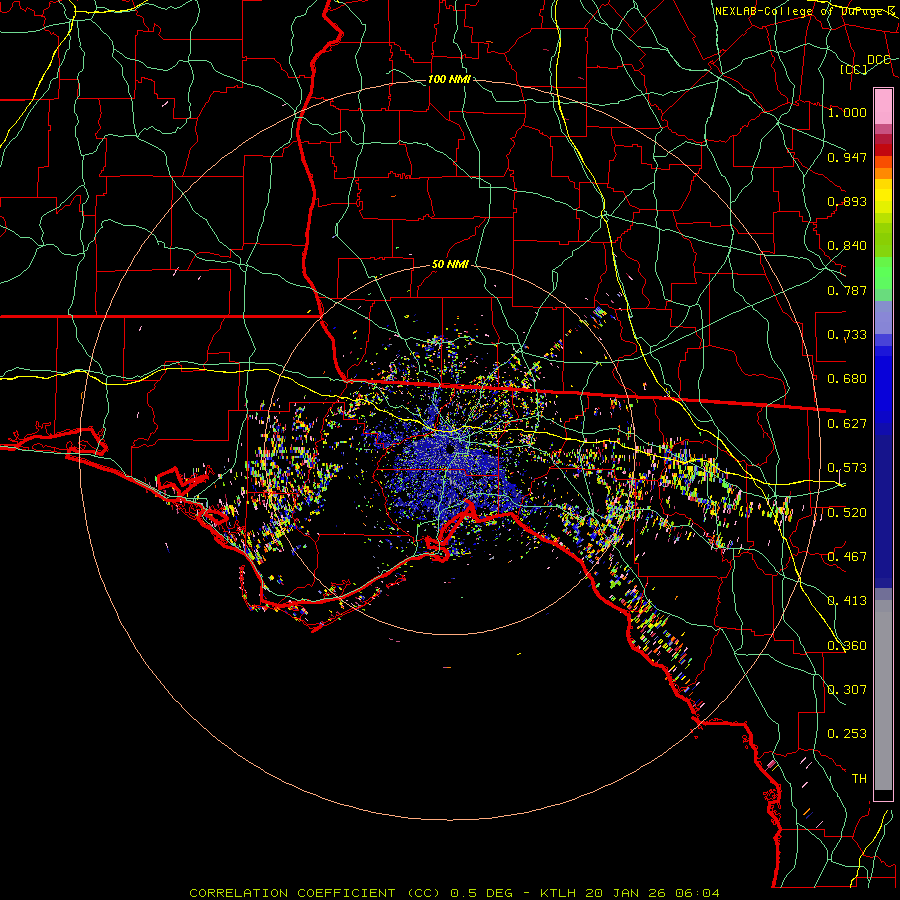Click the [CC] label above the color bar
This screenshot has width=900, height=900.
point(854,69)
